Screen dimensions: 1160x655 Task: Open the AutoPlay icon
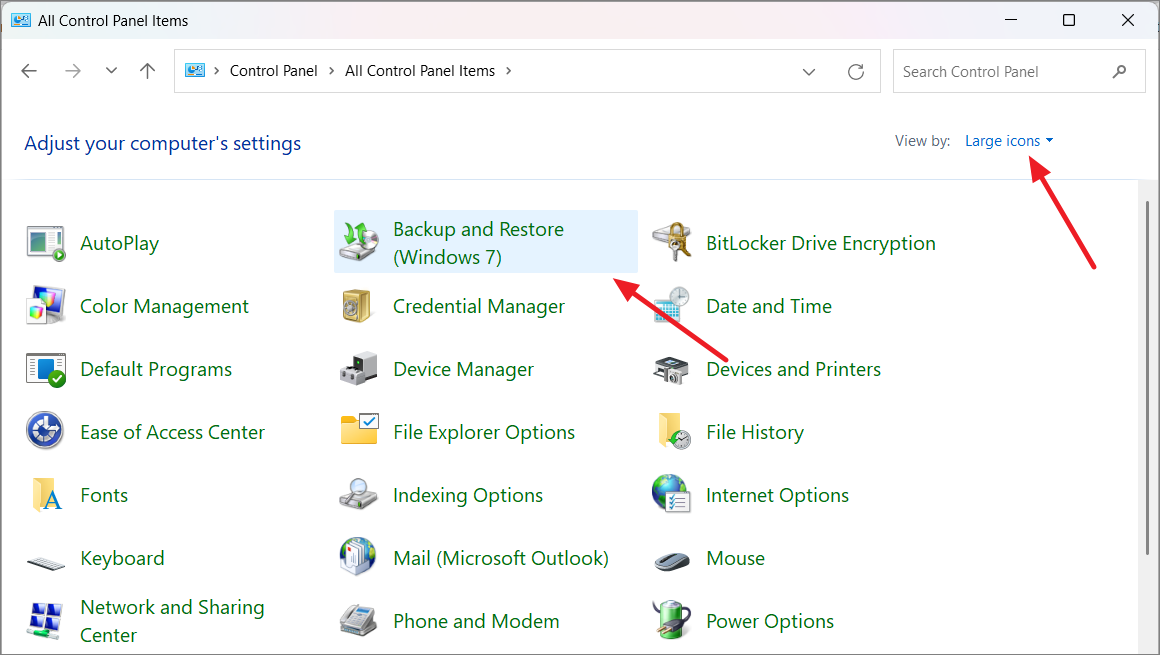coord(46,243)
